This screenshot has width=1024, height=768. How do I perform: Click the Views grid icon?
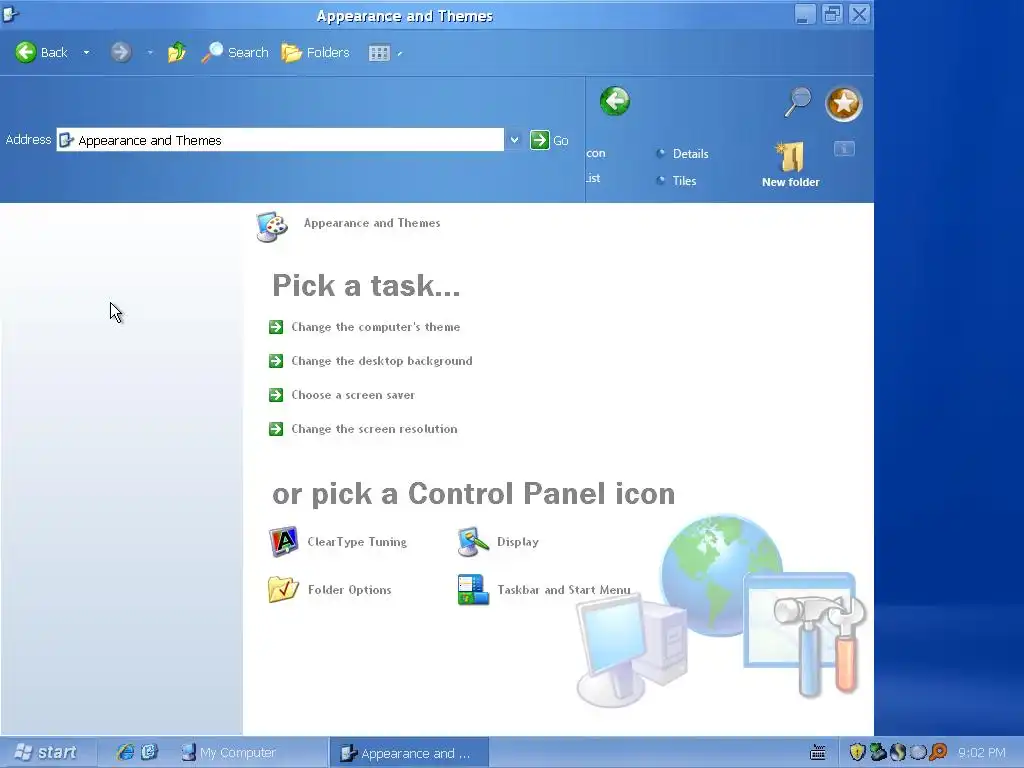tap(379, 53)
